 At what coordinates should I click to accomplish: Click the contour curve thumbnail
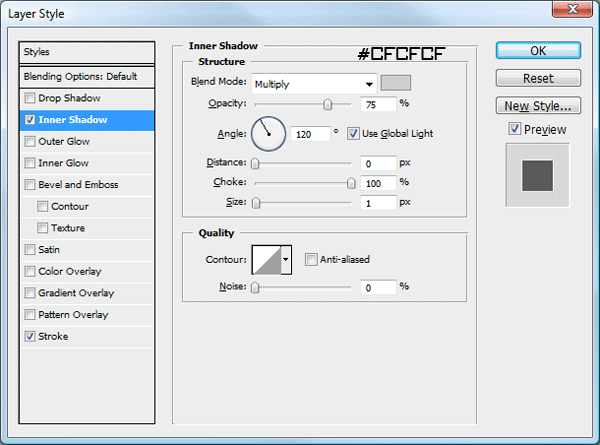[x=267, y=260]
